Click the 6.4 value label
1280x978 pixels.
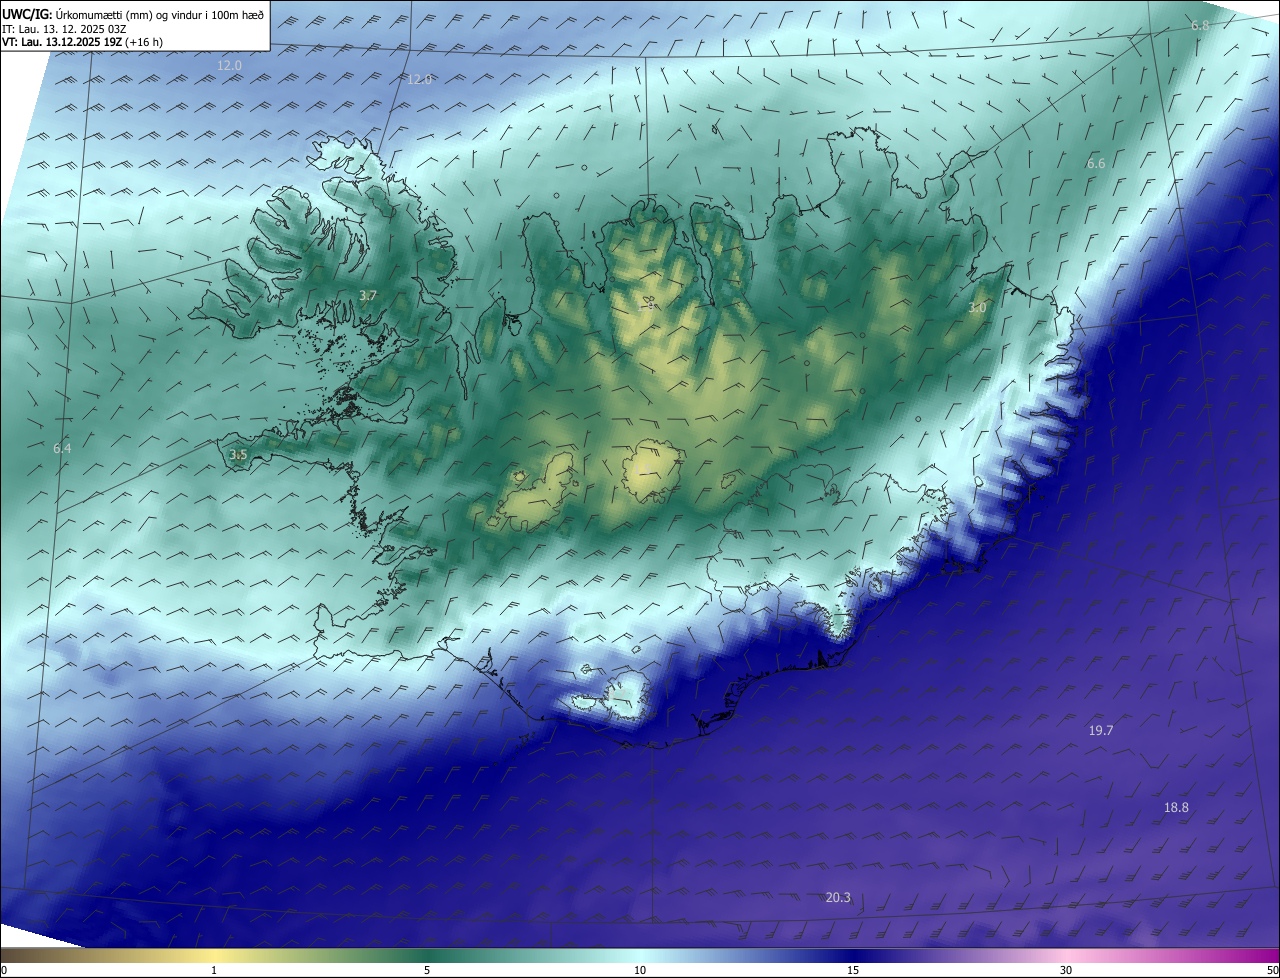(62, 449)
